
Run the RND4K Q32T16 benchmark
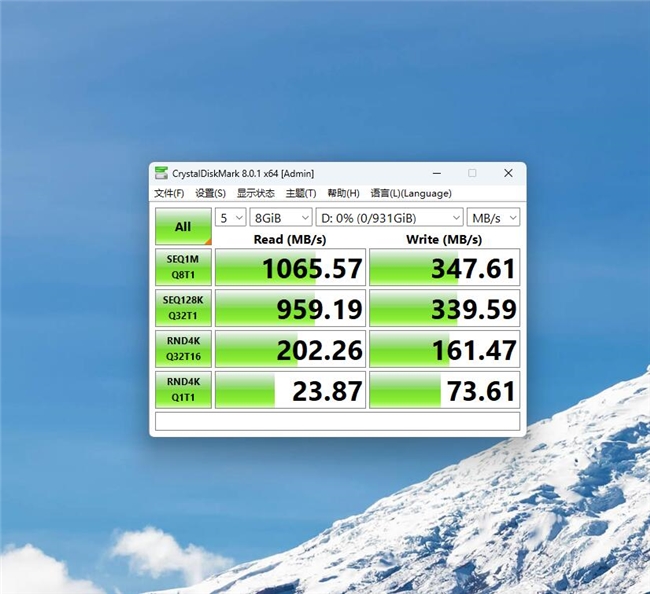(x=183, y=349)
